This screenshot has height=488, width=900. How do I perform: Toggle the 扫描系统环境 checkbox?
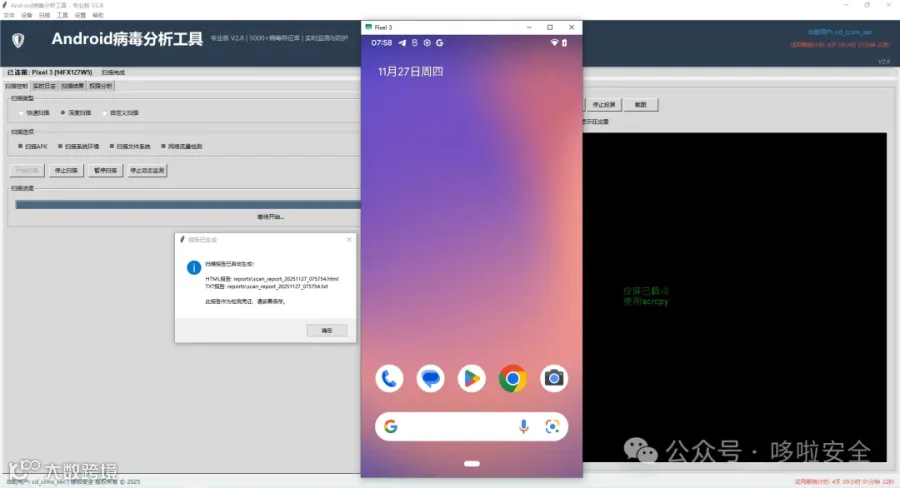tap(79, 146)
